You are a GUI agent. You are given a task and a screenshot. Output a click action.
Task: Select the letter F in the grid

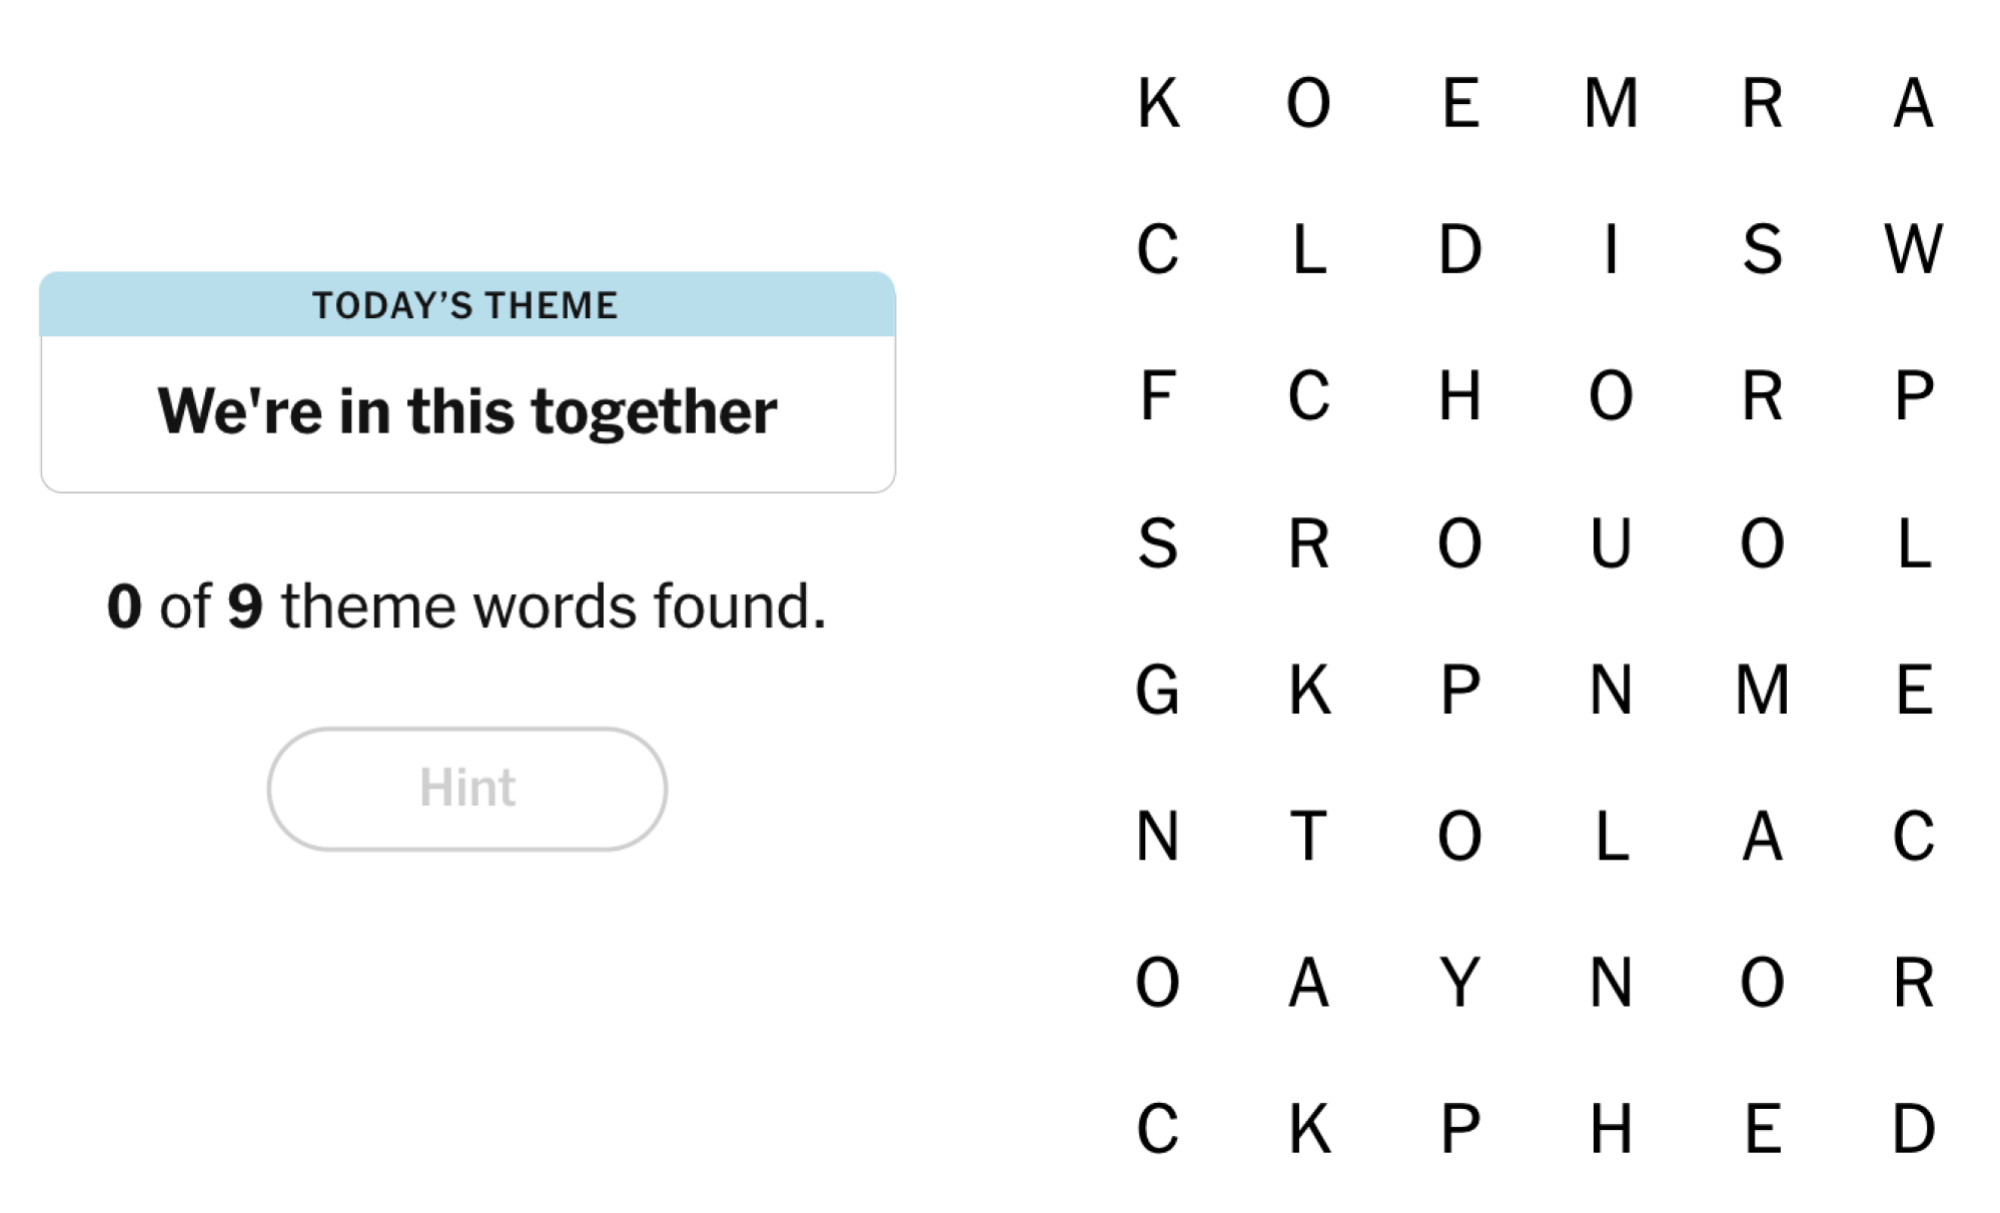1157,396
